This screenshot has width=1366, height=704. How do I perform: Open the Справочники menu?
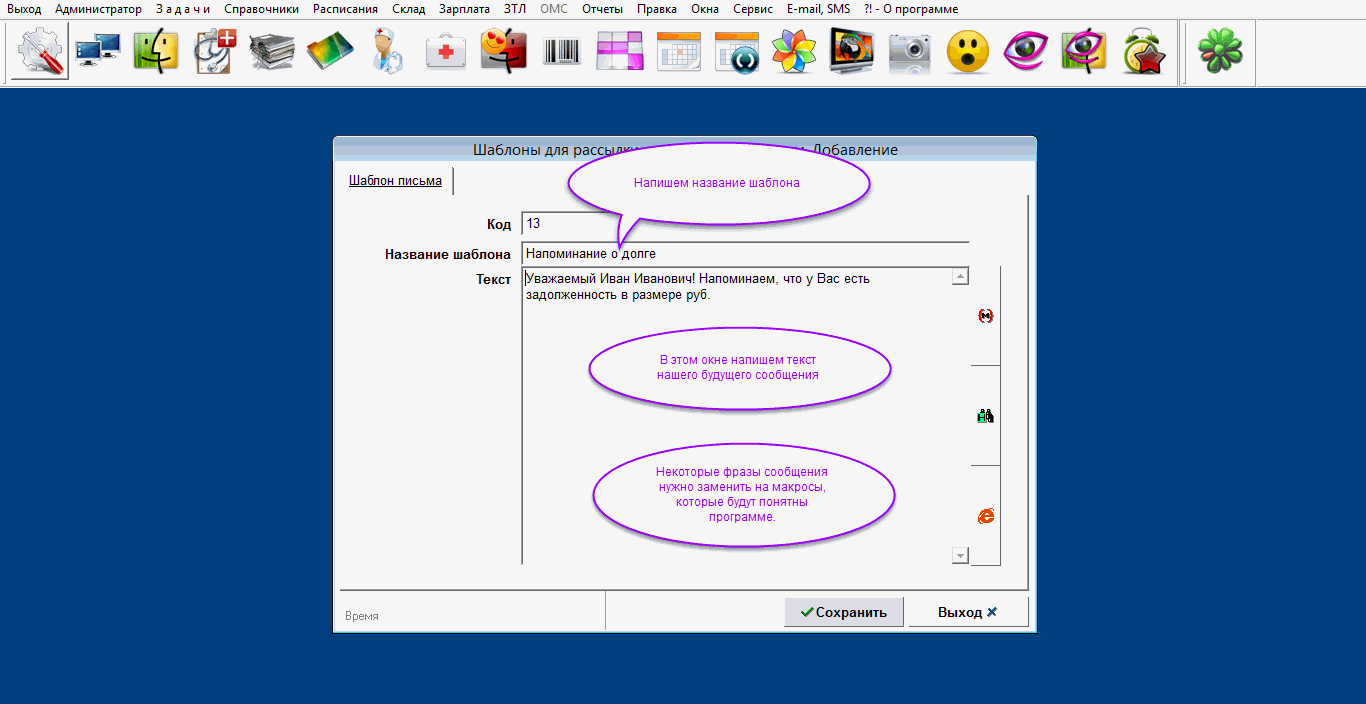261,9
